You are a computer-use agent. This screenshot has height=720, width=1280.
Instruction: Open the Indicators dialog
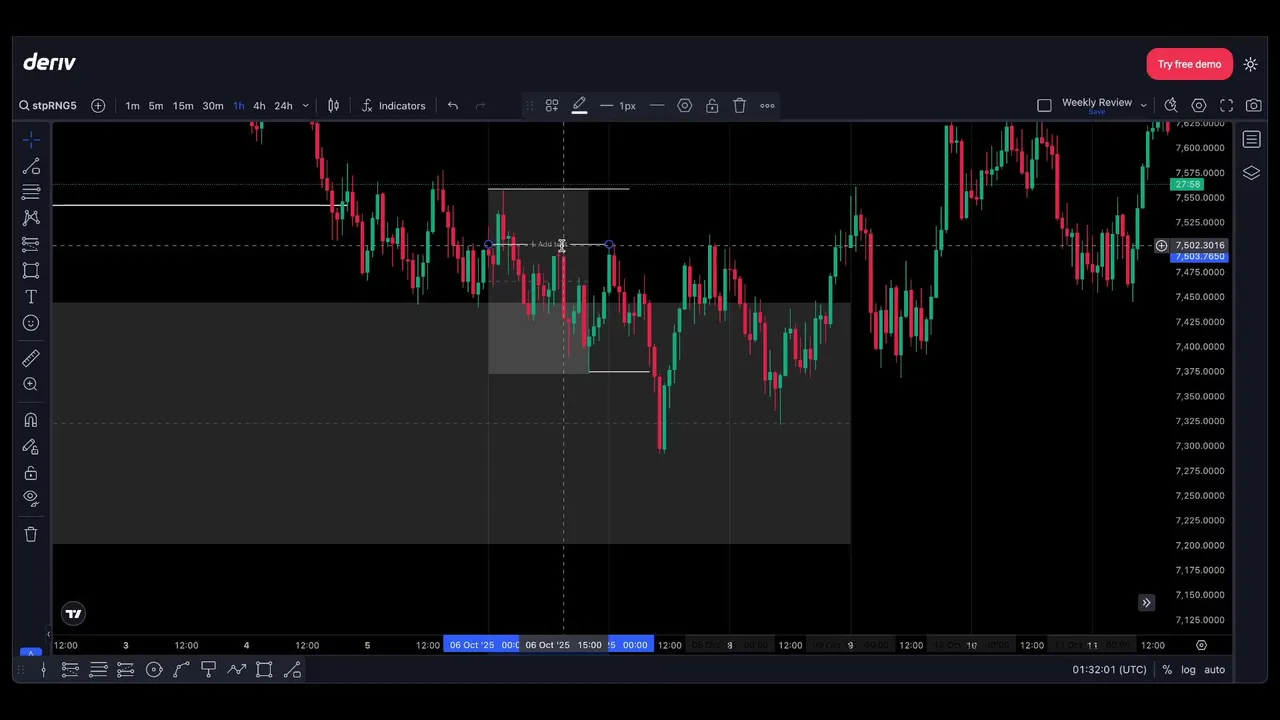point(393,106)
